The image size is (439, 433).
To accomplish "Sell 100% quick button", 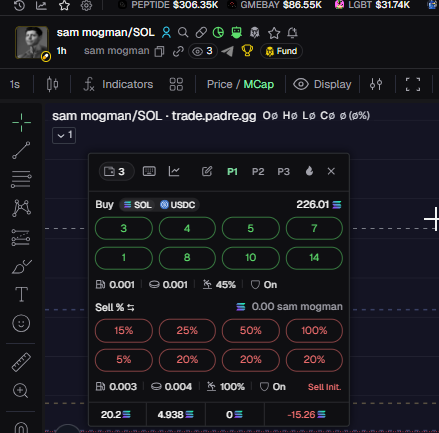I will 314,331.
